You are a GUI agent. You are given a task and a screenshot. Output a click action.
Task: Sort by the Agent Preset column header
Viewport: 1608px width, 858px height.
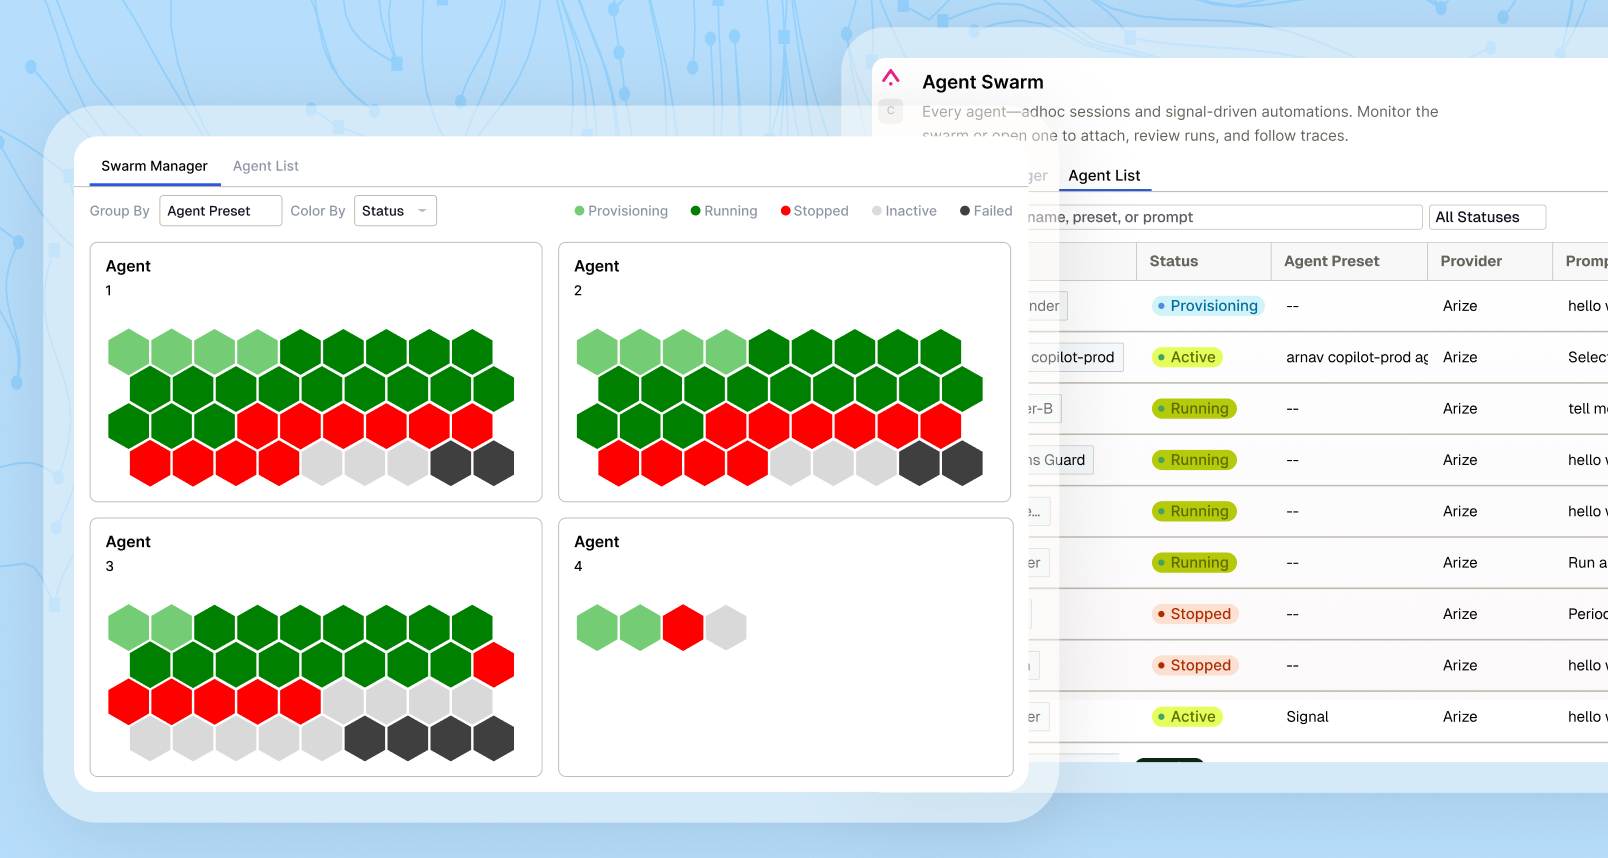(x=1331, y=261)
